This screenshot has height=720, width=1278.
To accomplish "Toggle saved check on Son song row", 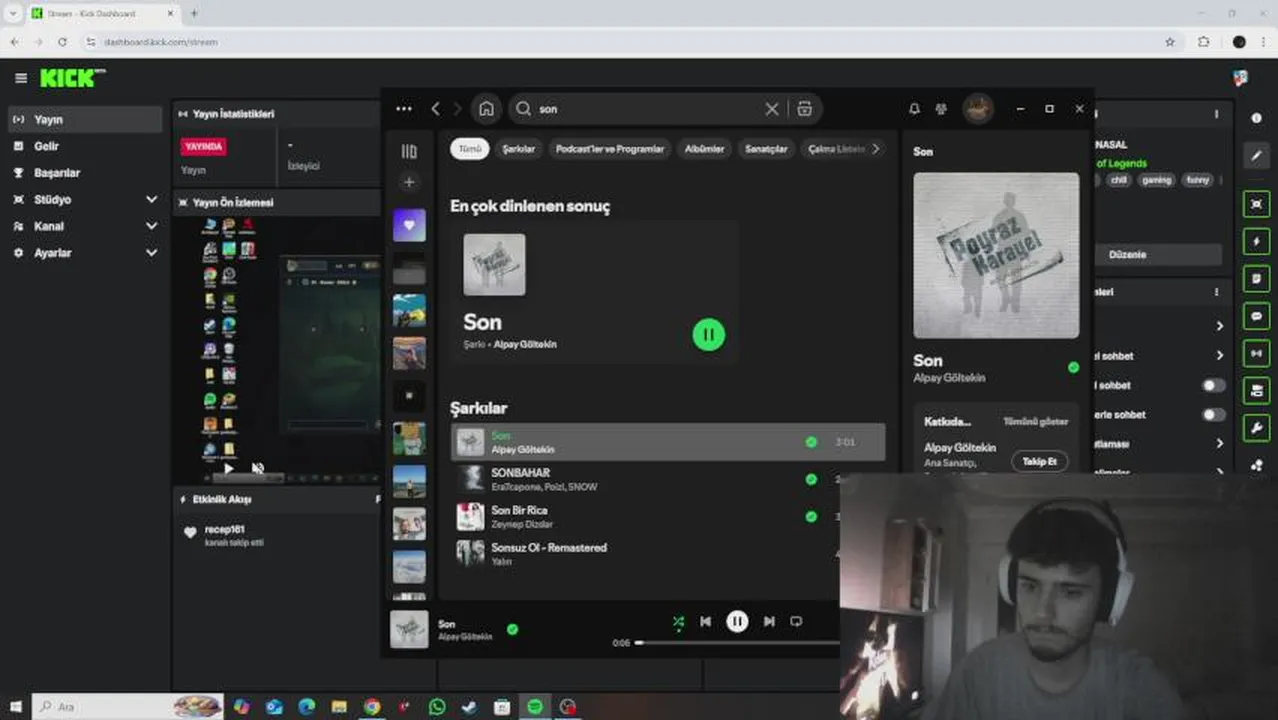I will coord(811,442).
